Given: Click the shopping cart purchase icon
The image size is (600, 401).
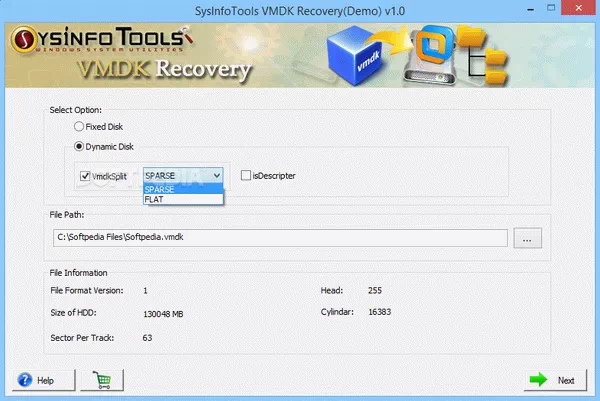Looking at the screenshot, I should tap(102, 380).
